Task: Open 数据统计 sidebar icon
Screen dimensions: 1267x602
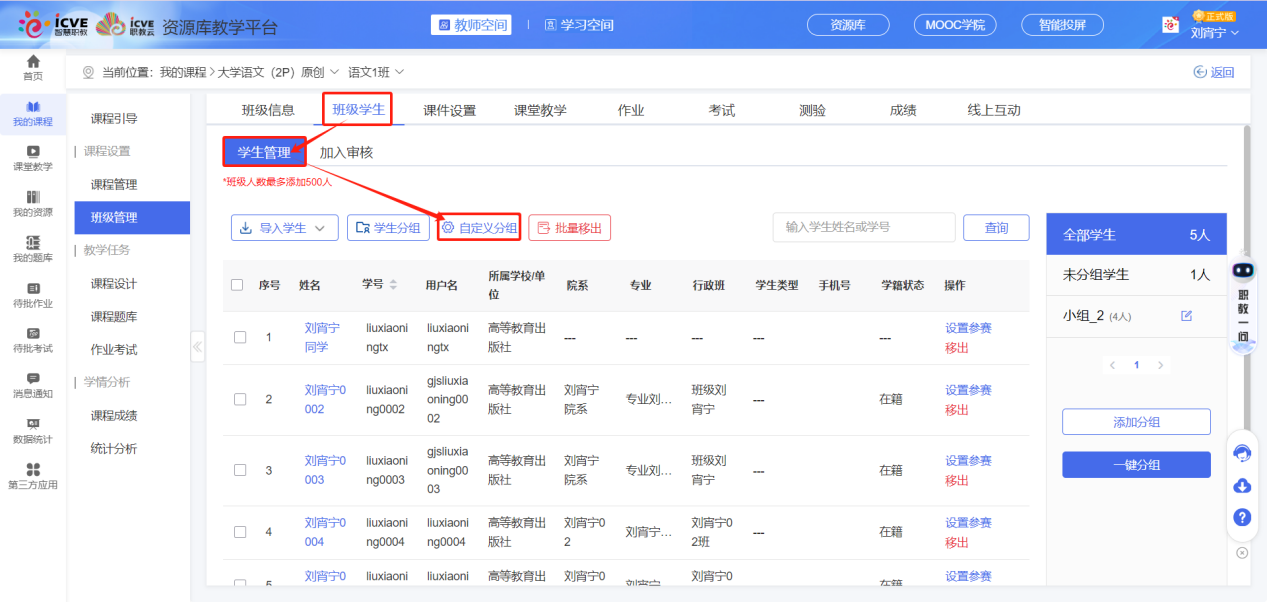Action: pos(33,425)
